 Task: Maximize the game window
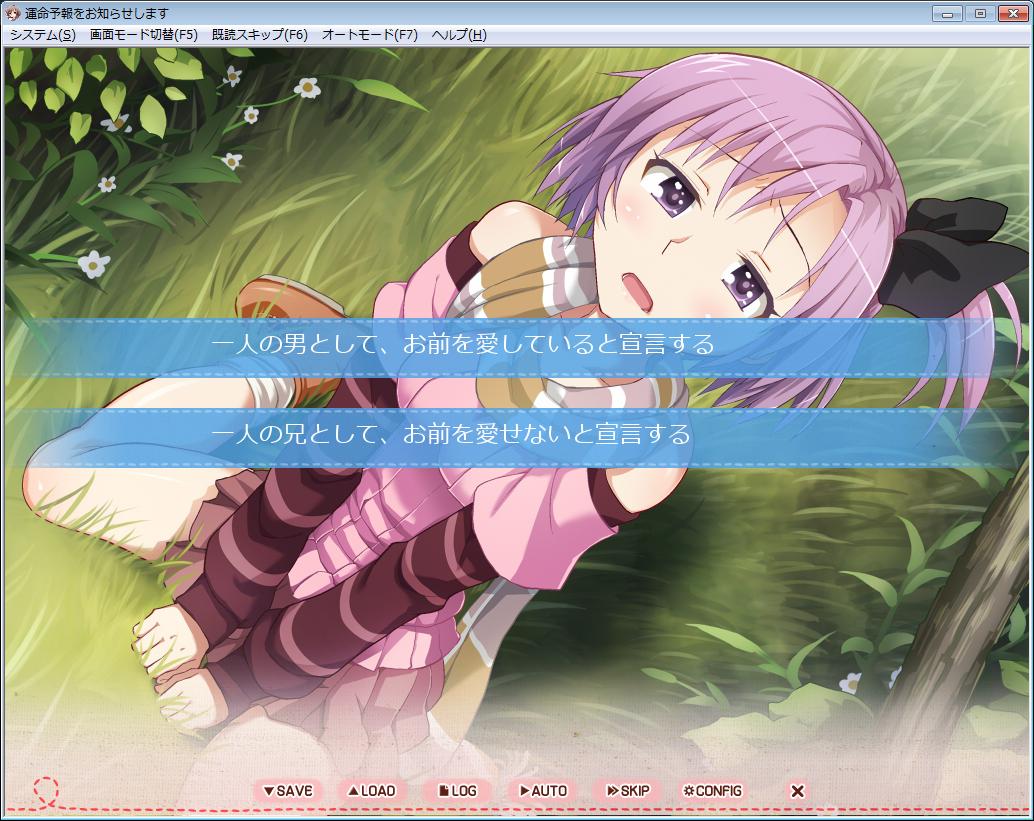pyautogui.click(x=981, y=13)
